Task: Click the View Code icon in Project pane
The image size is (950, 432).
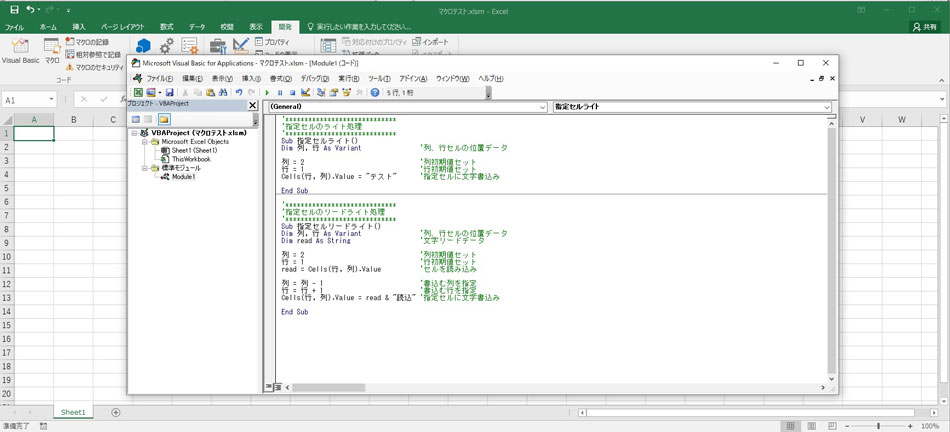Action: click(136, 119)
